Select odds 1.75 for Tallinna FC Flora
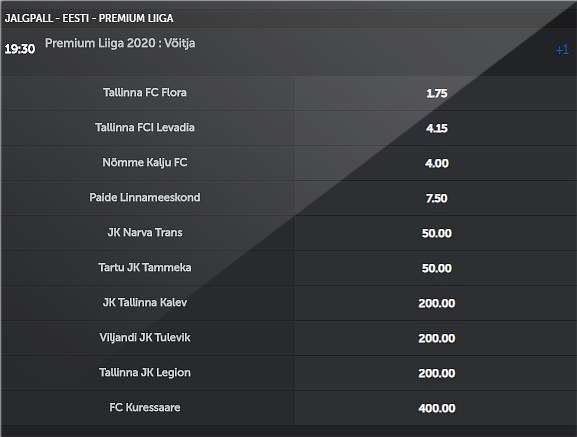Image resolution: width=577 pixels, height=437 pixels. click(x=436, y=93)
